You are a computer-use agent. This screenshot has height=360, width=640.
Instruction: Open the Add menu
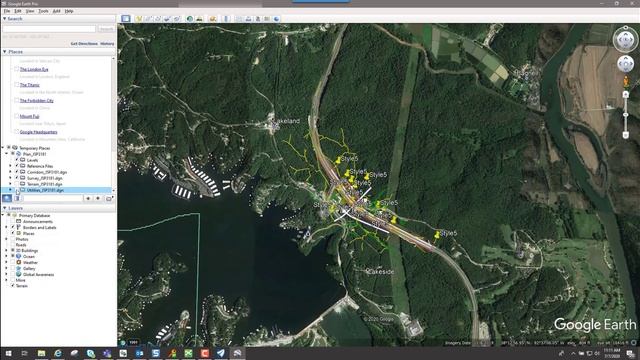tap(56, 11)
